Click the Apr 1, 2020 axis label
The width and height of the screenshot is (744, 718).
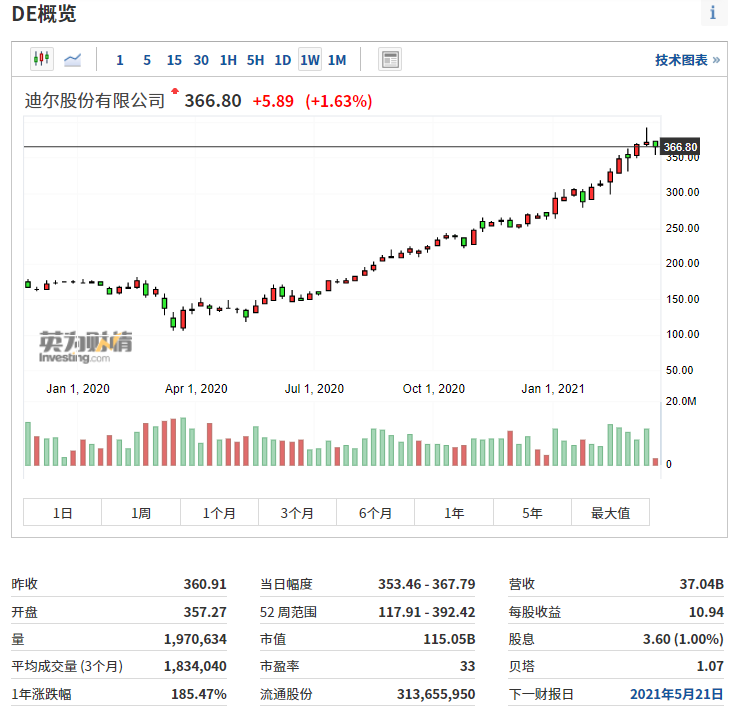click(196, 389)
